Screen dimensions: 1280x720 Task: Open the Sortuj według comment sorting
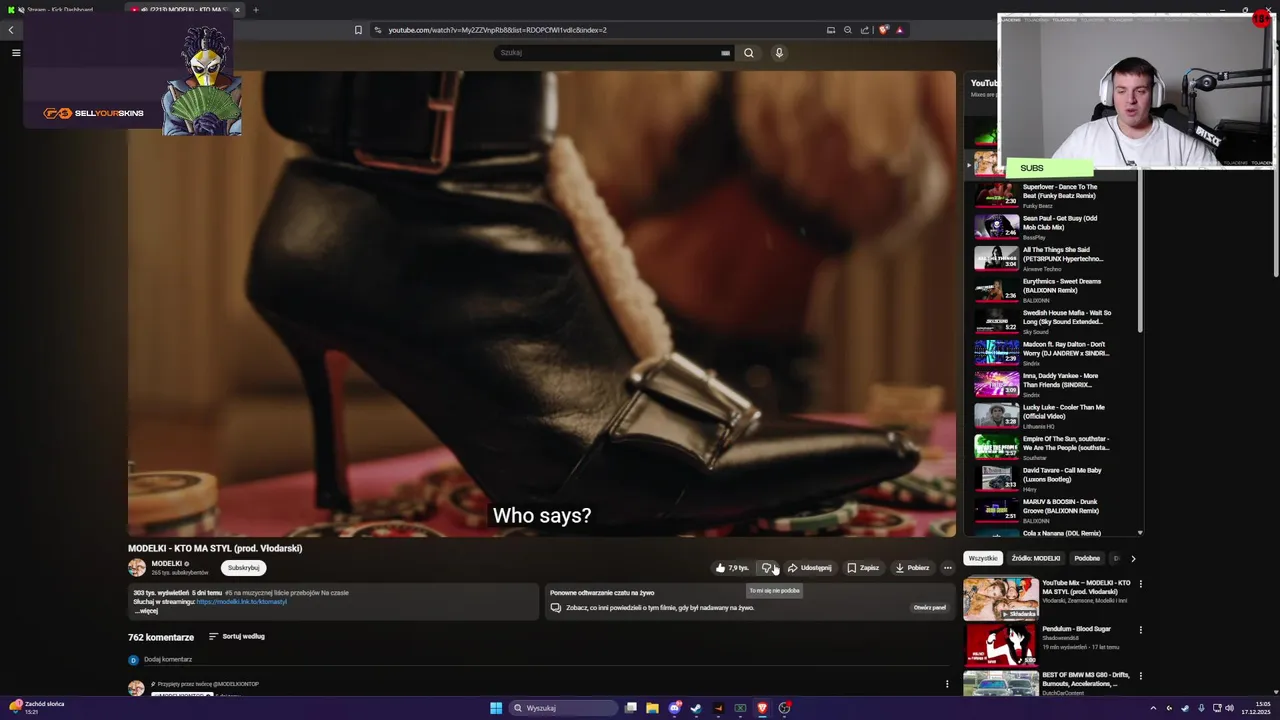[237, 636]
